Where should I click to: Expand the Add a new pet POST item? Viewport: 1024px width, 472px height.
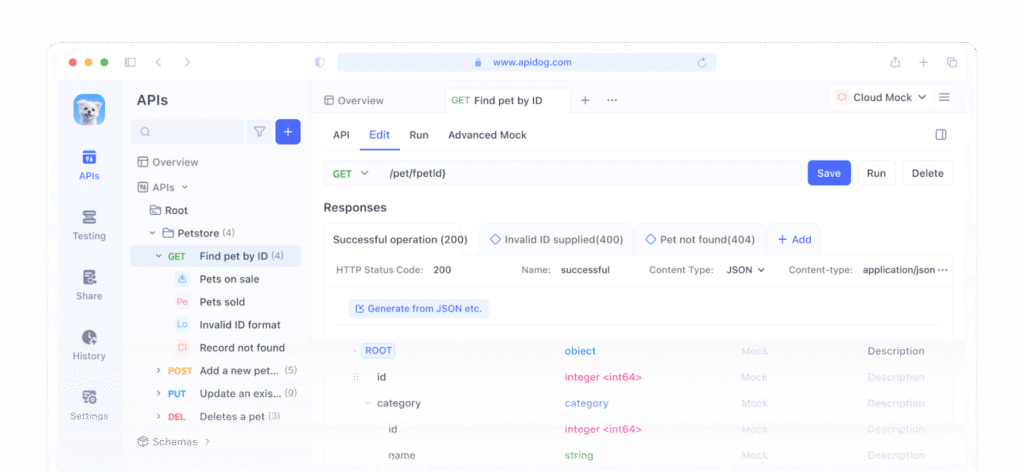tap(159, 371)
